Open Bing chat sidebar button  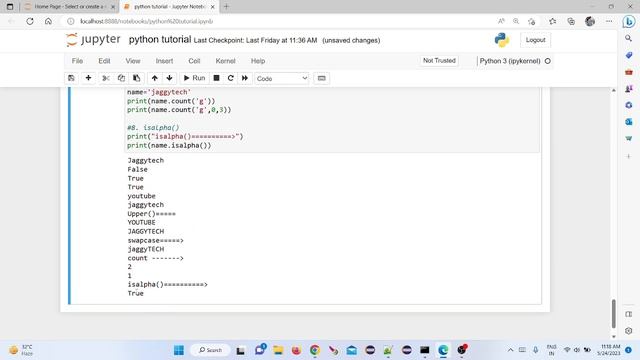click(629, 22)
